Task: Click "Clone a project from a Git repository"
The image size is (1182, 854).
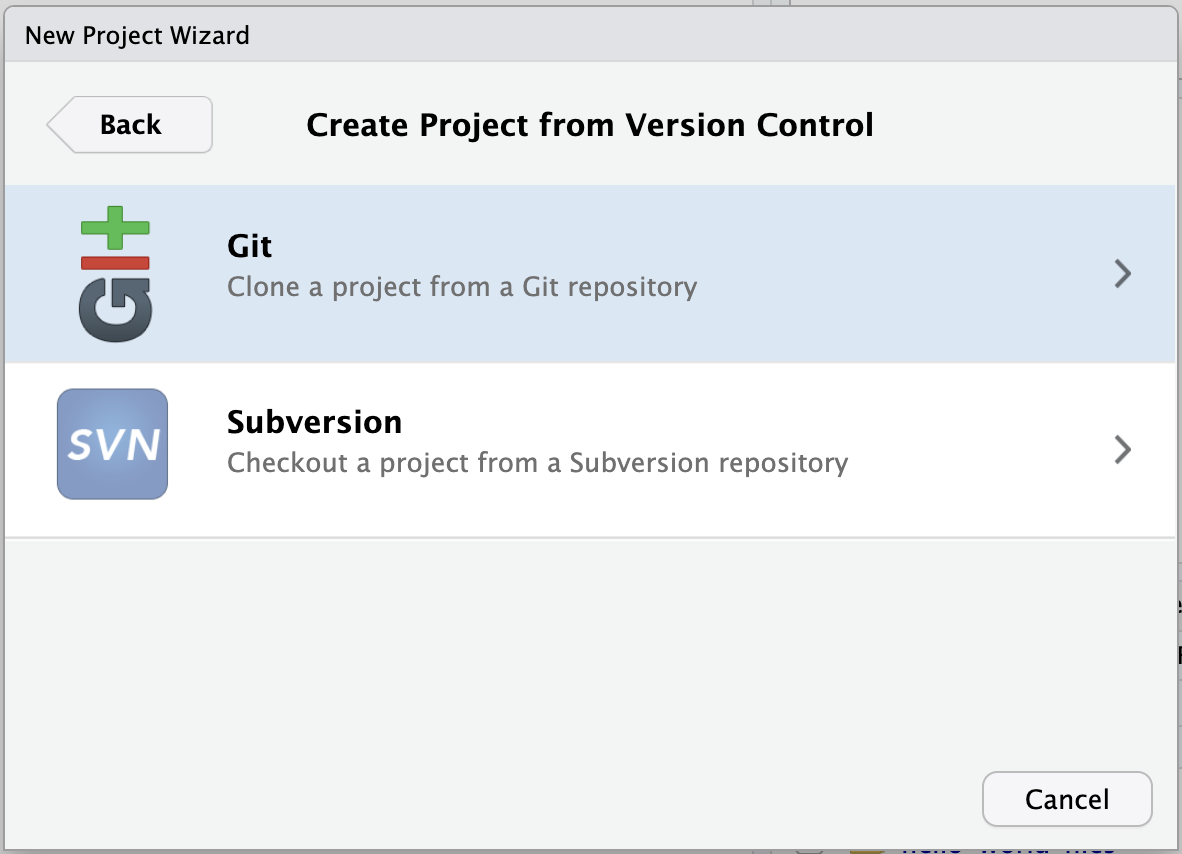Action: click(x=462, y=287)
